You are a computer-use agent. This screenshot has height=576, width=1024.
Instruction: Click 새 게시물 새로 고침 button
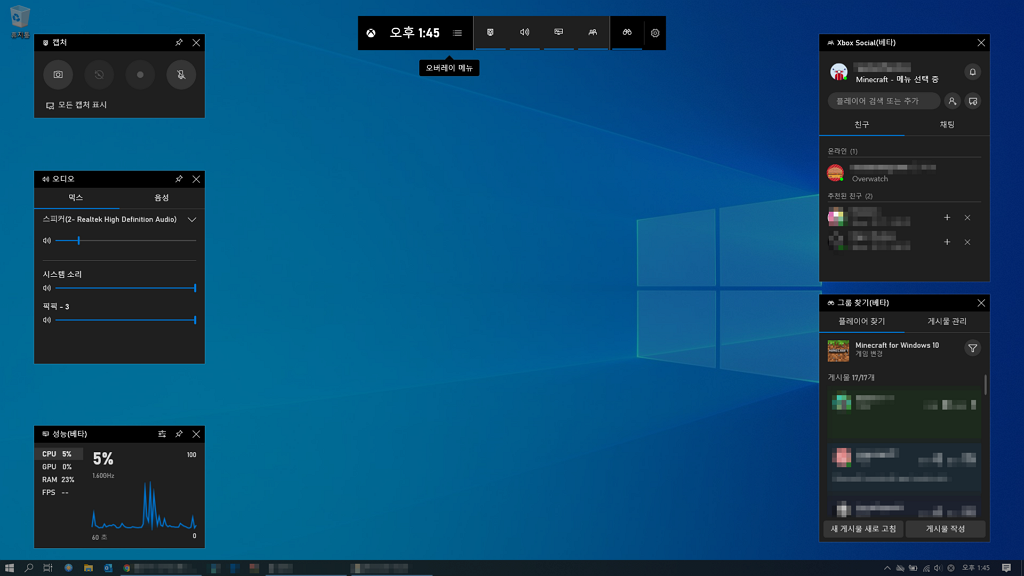(863, 529)
